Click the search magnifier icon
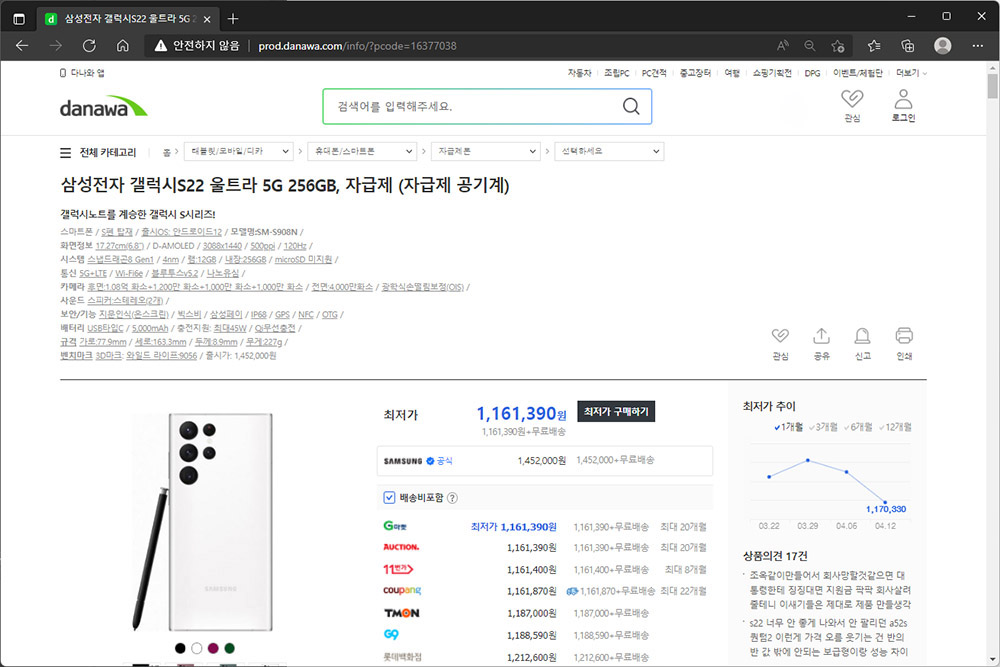The height and width of the screenshot is (667, 1000). point(631,106)
